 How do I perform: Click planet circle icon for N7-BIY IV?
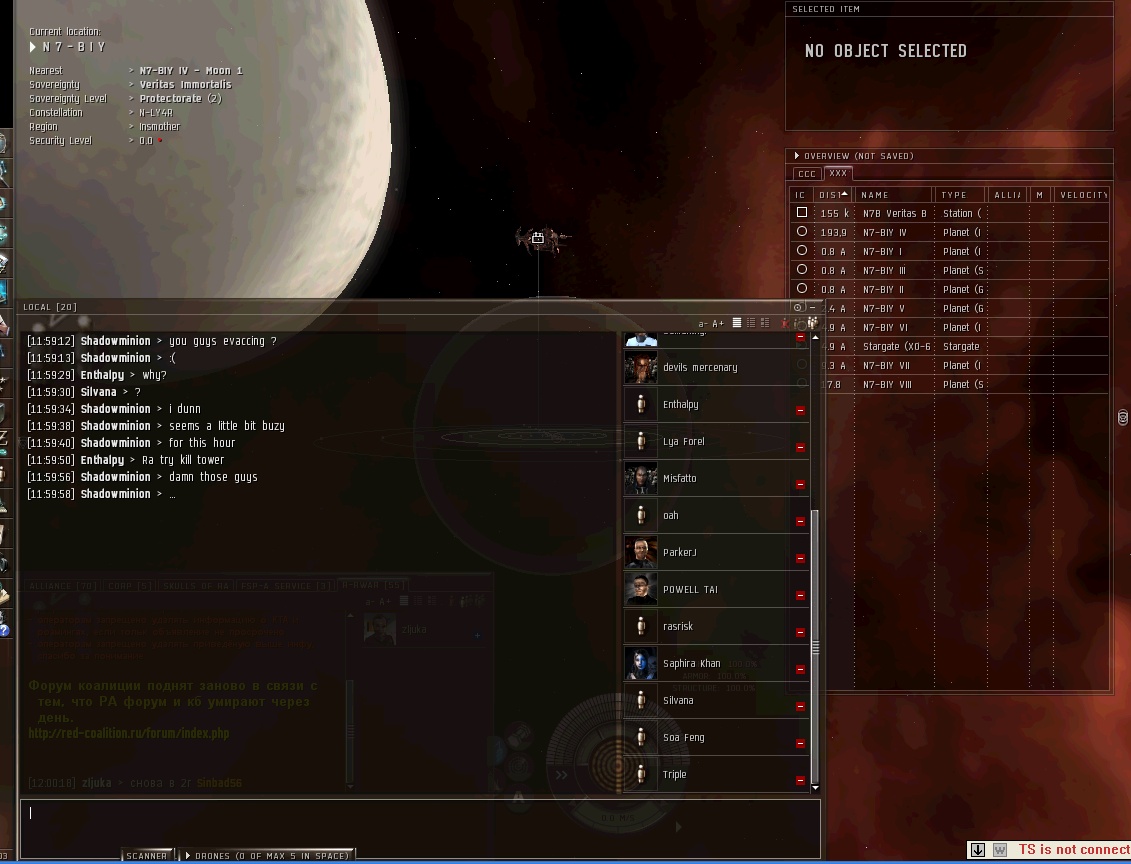click(801, 232)
